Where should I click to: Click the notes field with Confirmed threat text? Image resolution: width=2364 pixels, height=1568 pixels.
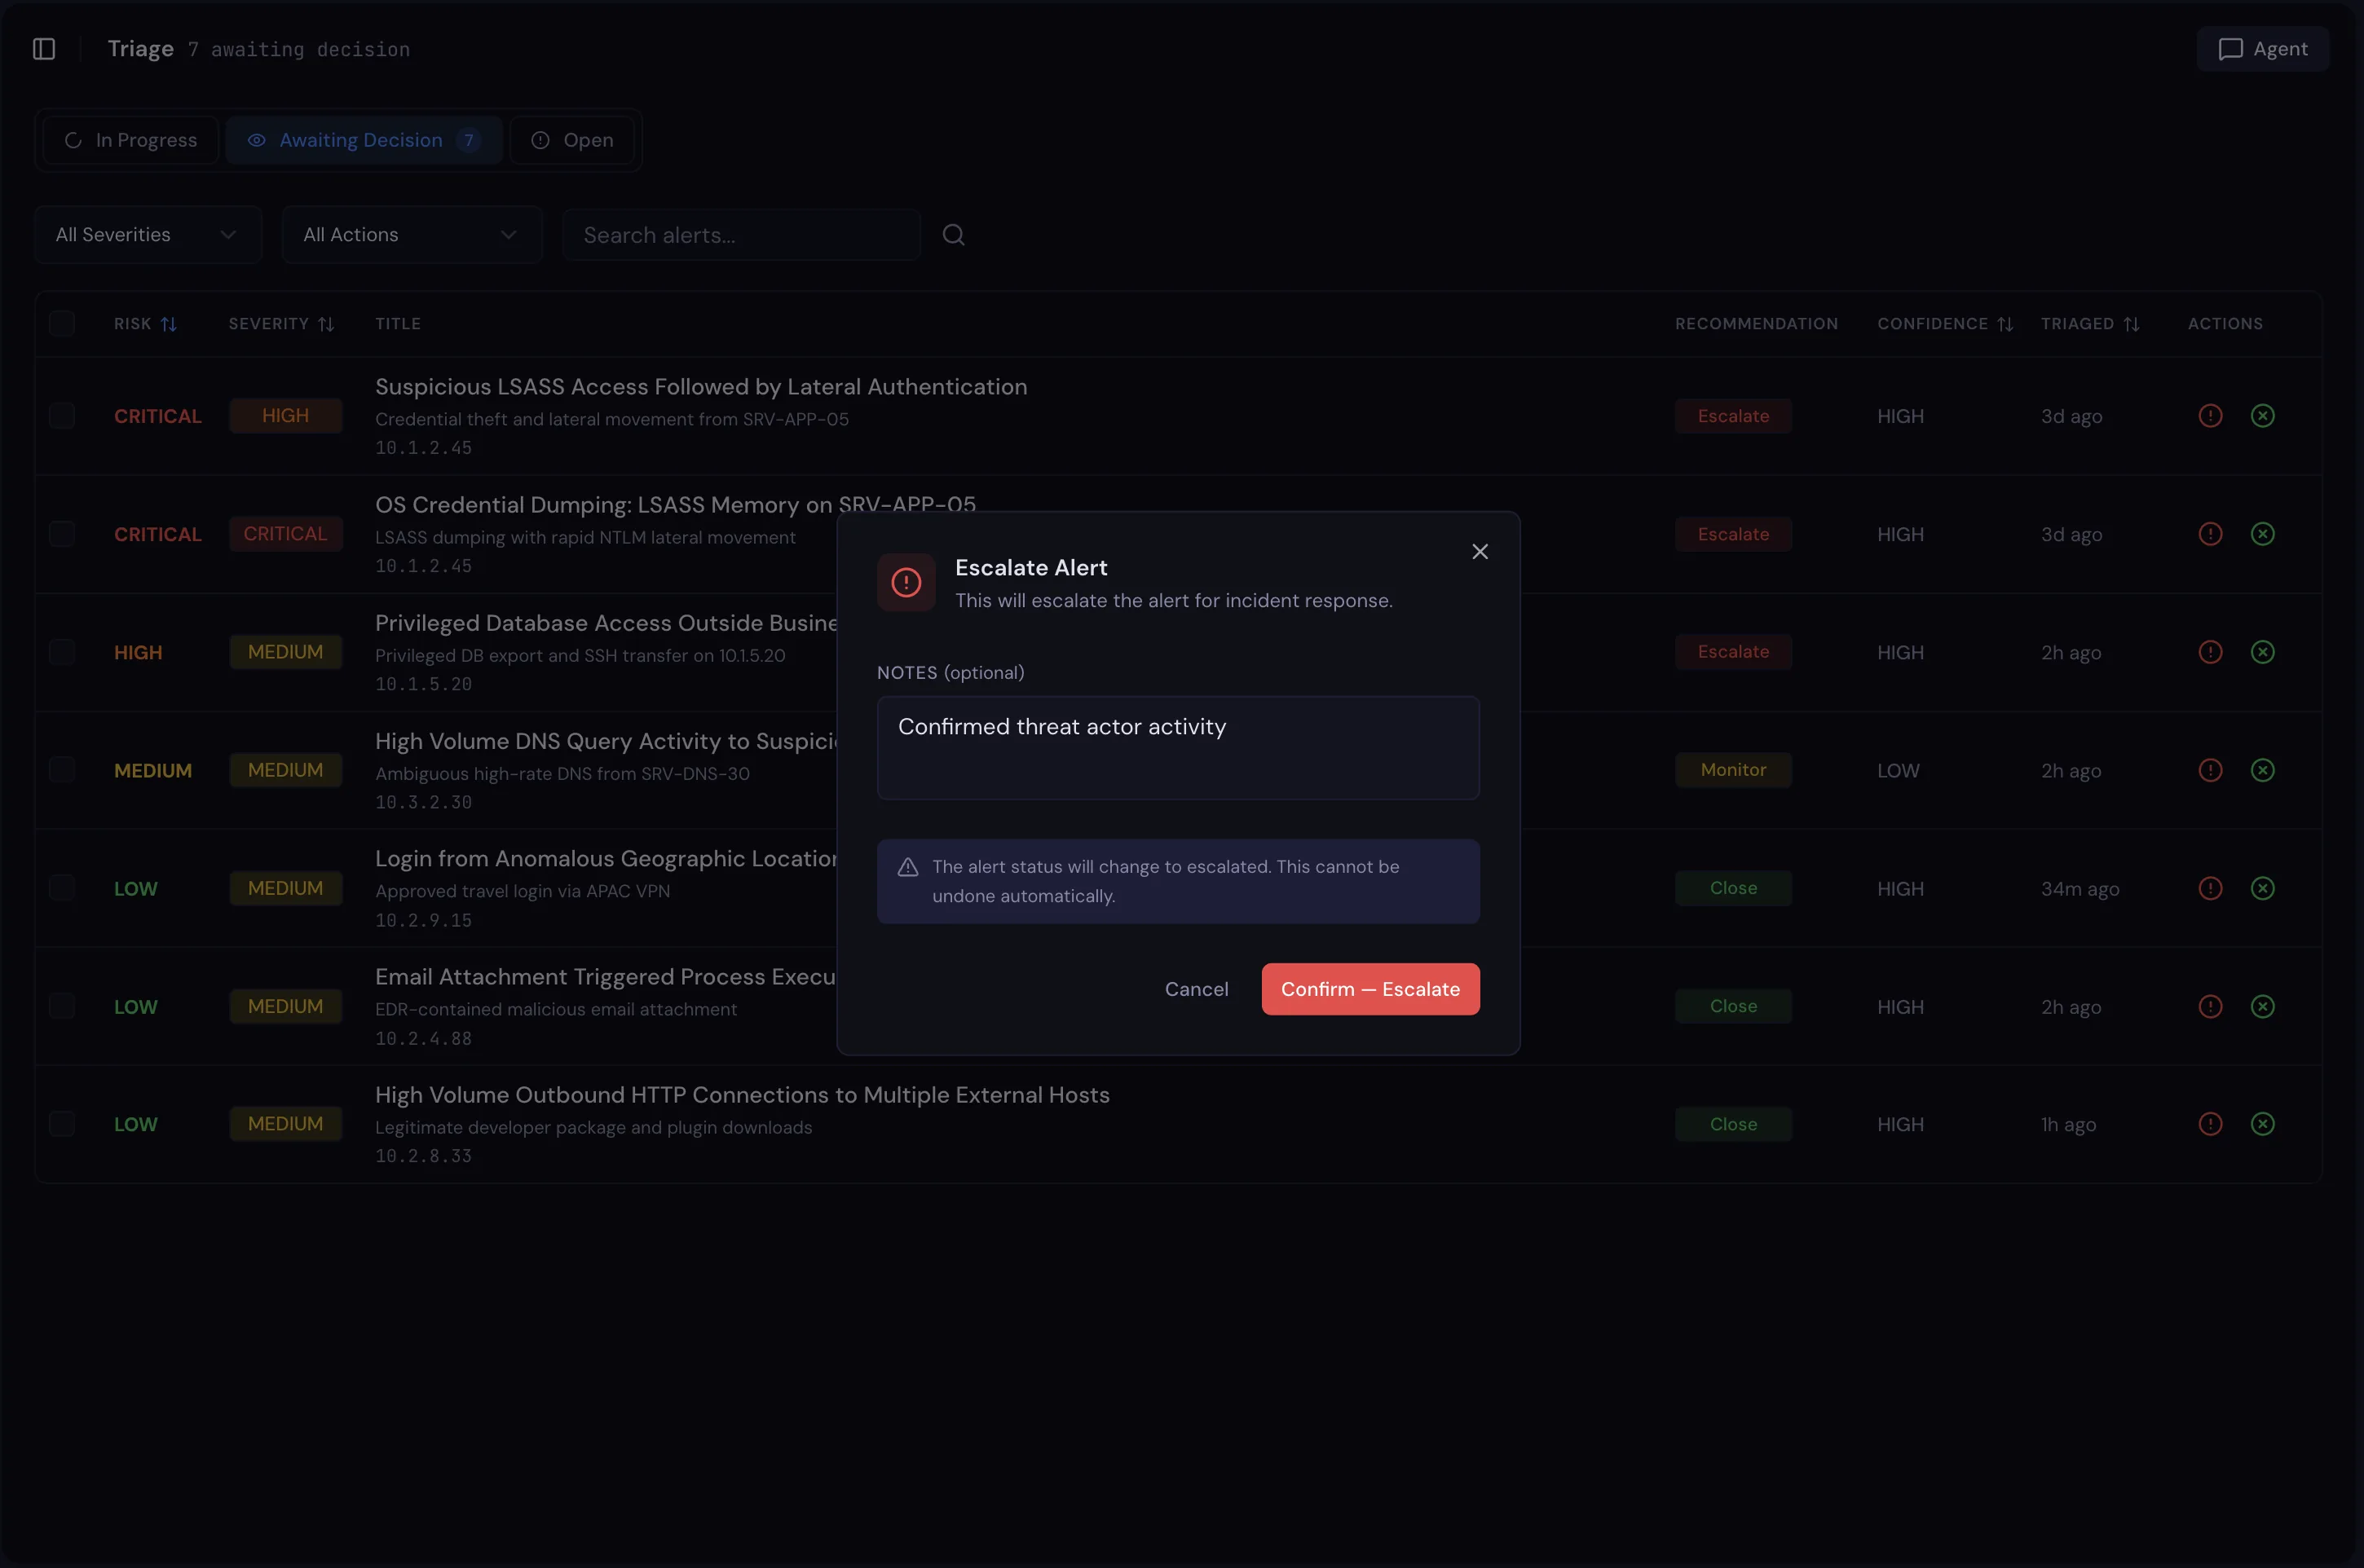click(1178, 748)
